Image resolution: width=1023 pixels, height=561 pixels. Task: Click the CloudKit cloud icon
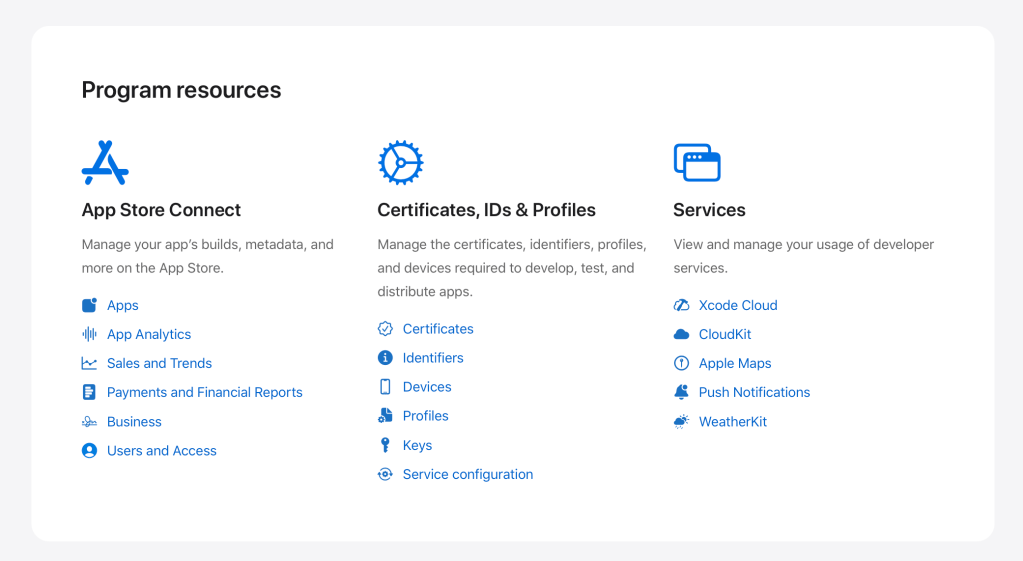point(681,335)
